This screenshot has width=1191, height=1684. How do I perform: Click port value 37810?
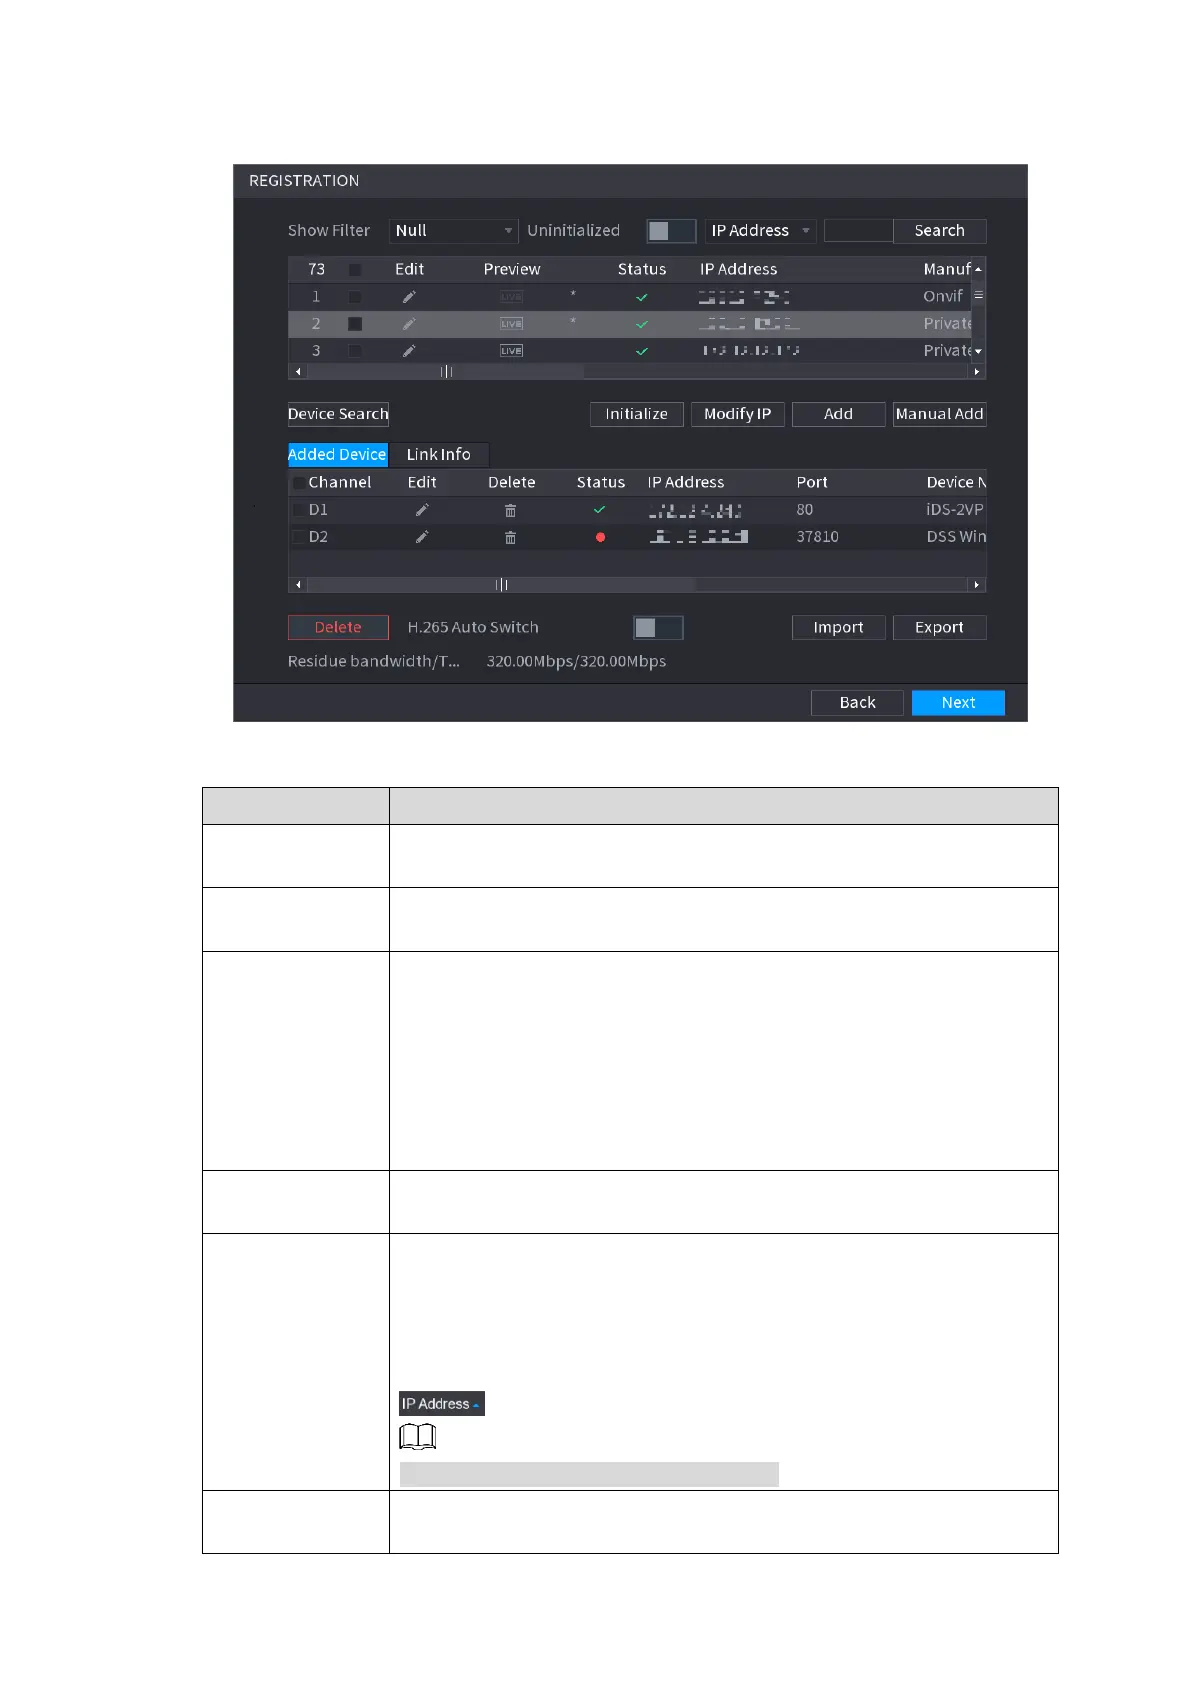coord(818,537)
